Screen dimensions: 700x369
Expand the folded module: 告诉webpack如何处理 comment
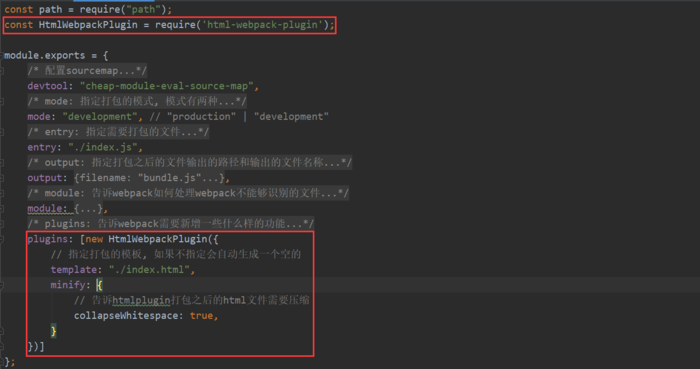pos(188,193)
